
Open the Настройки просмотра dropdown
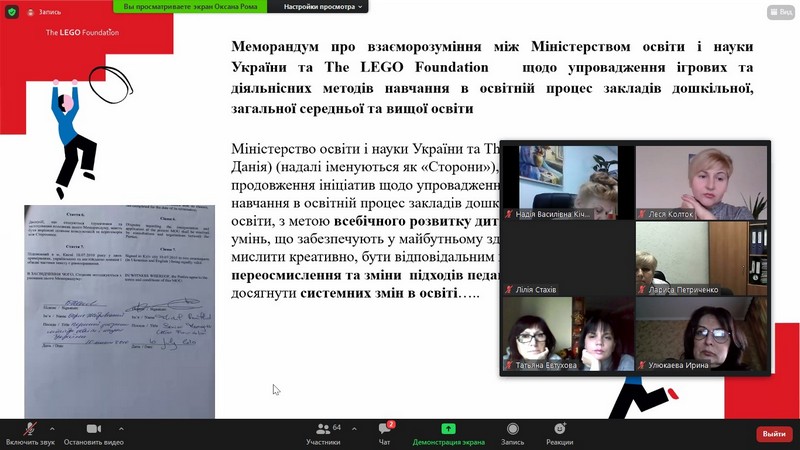(x=322, y=7)
